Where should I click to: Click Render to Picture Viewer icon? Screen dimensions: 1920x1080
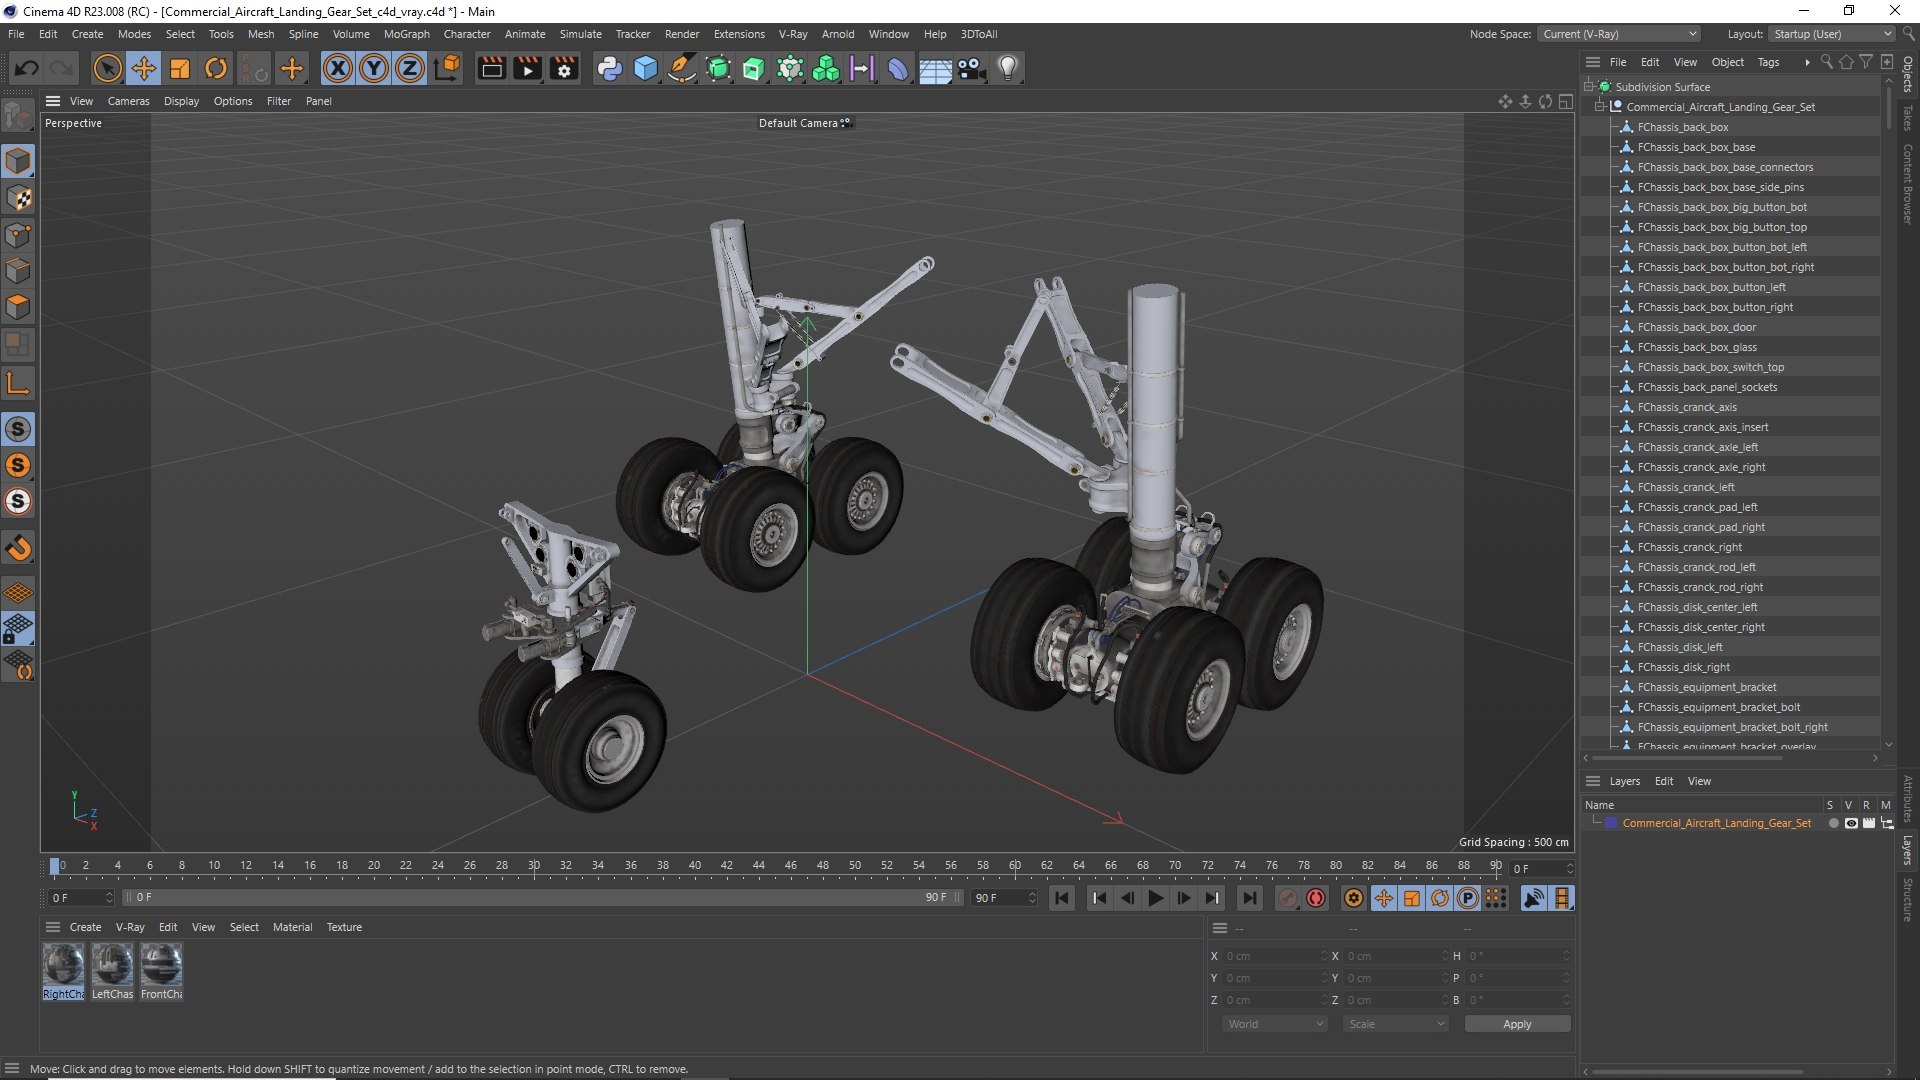527,68
